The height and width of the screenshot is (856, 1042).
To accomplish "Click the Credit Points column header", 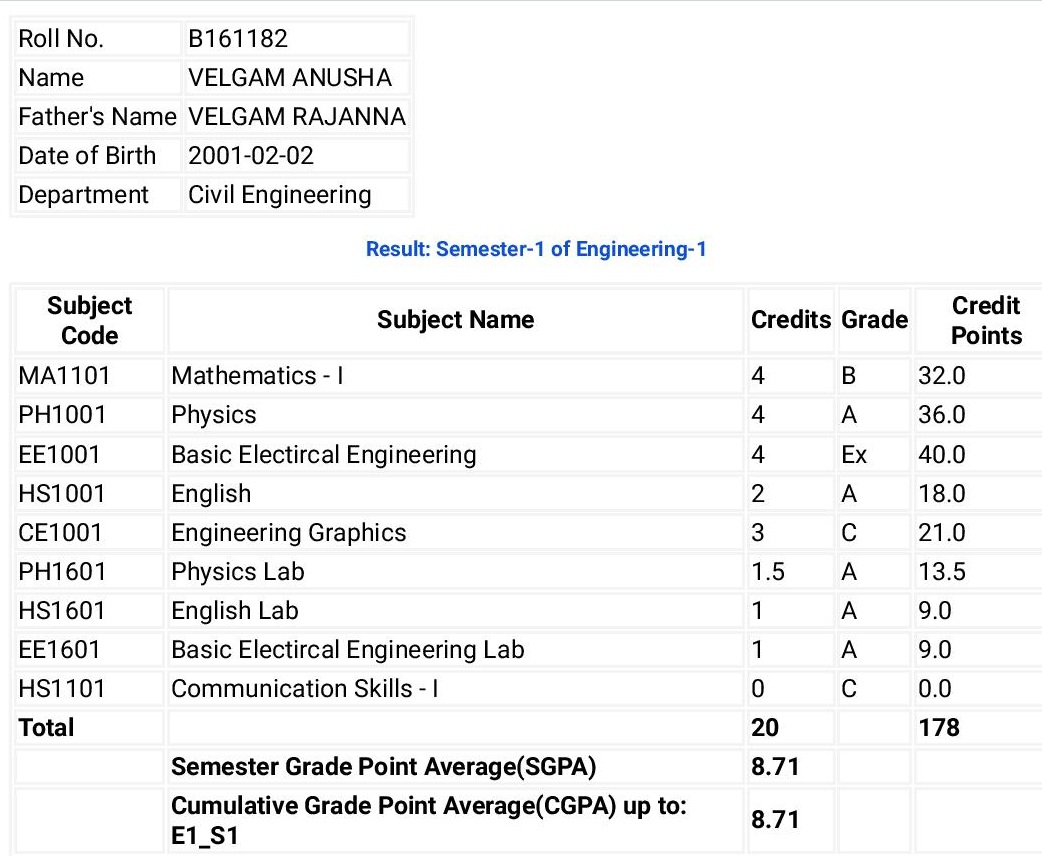I will tap(986, 320).
